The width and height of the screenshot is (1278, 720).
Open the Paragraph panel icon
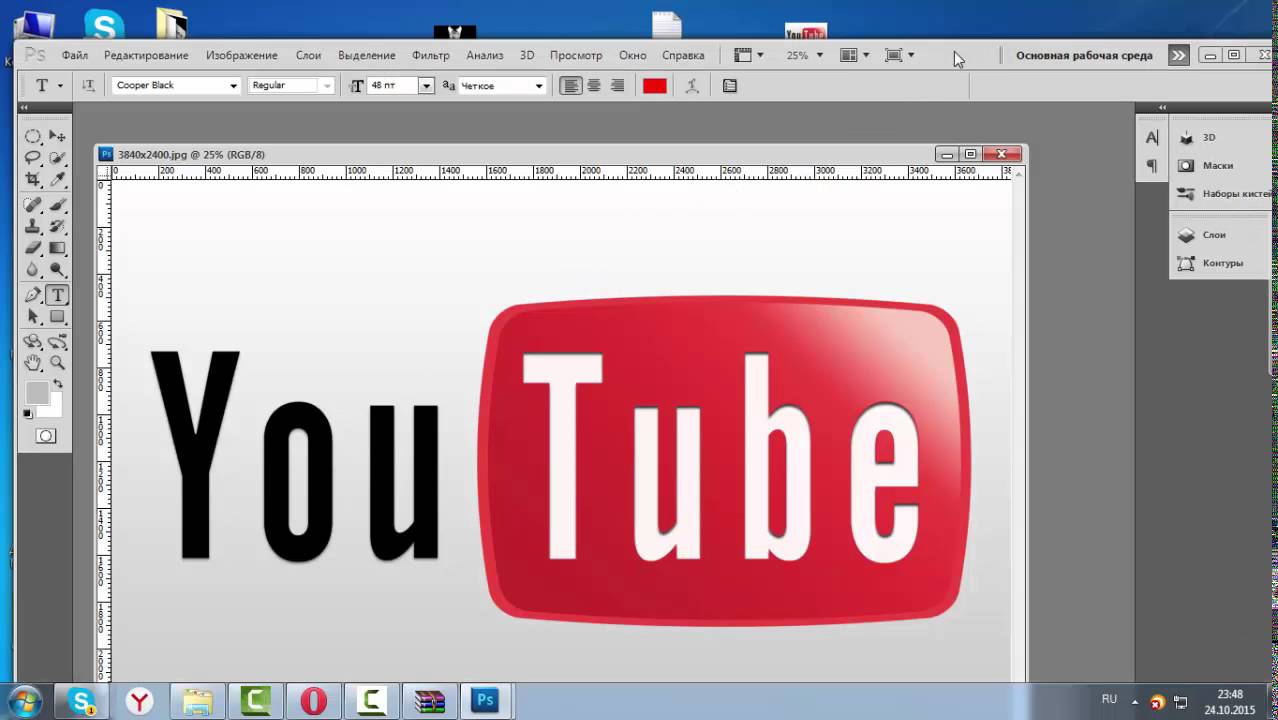[1152, 165]
